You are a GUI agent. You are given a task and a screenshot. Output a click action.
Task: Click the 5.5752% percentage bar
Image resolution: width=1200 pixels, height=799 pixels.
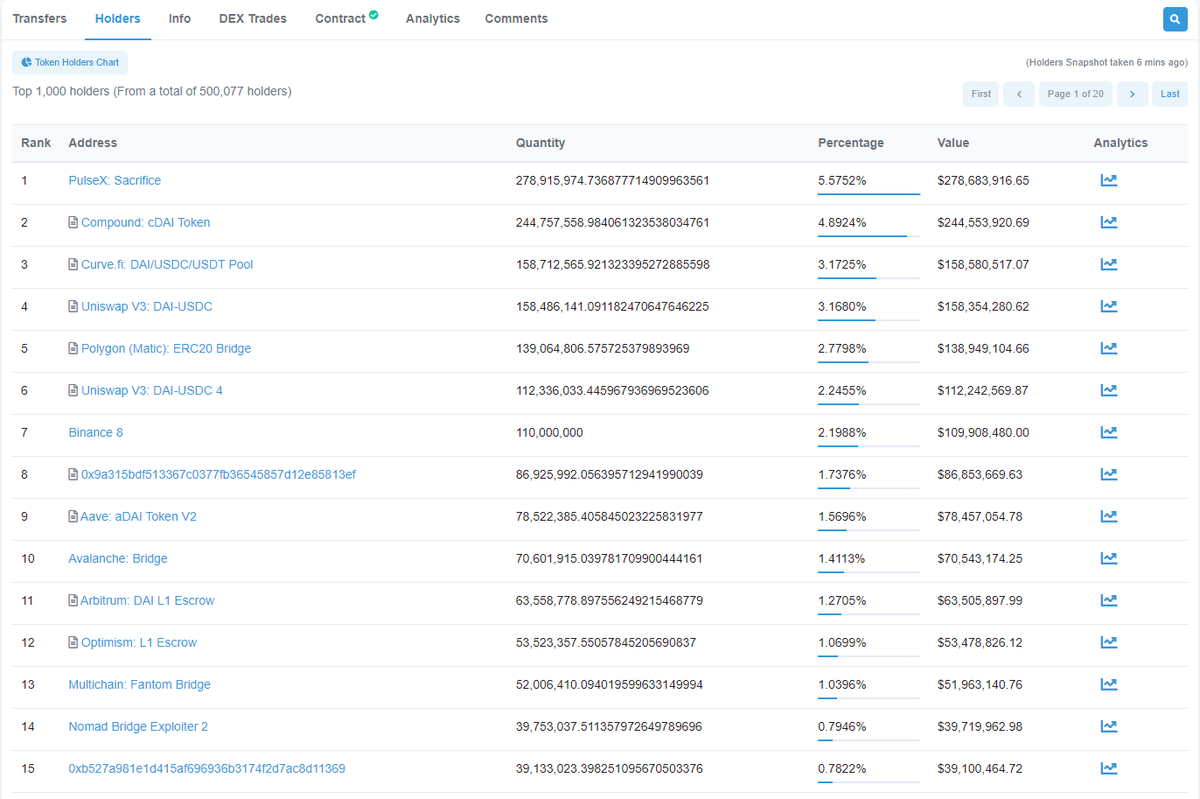[868, 194]
